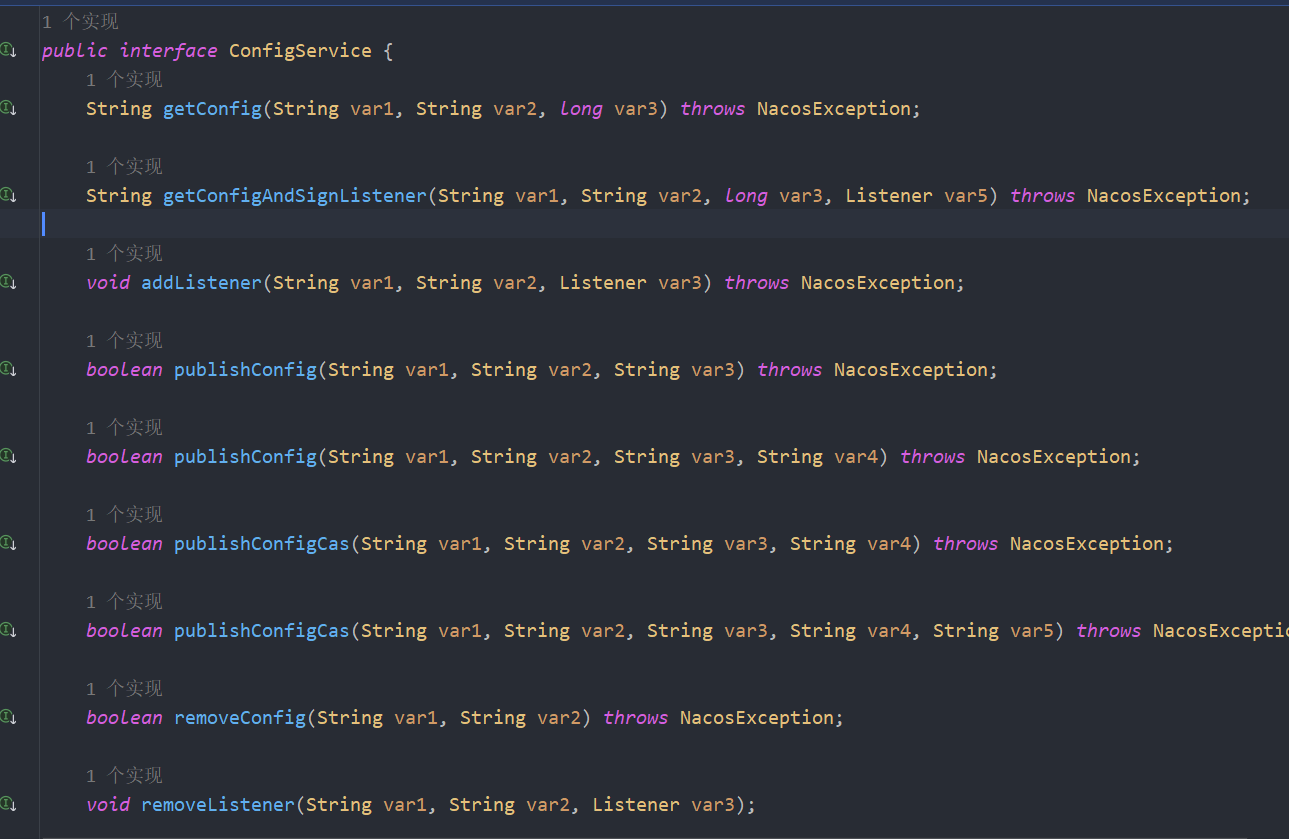Click NacosException on the getConfig line
Image resolution: width=1289 pixels, height=839 pixels.
point(834,109)
